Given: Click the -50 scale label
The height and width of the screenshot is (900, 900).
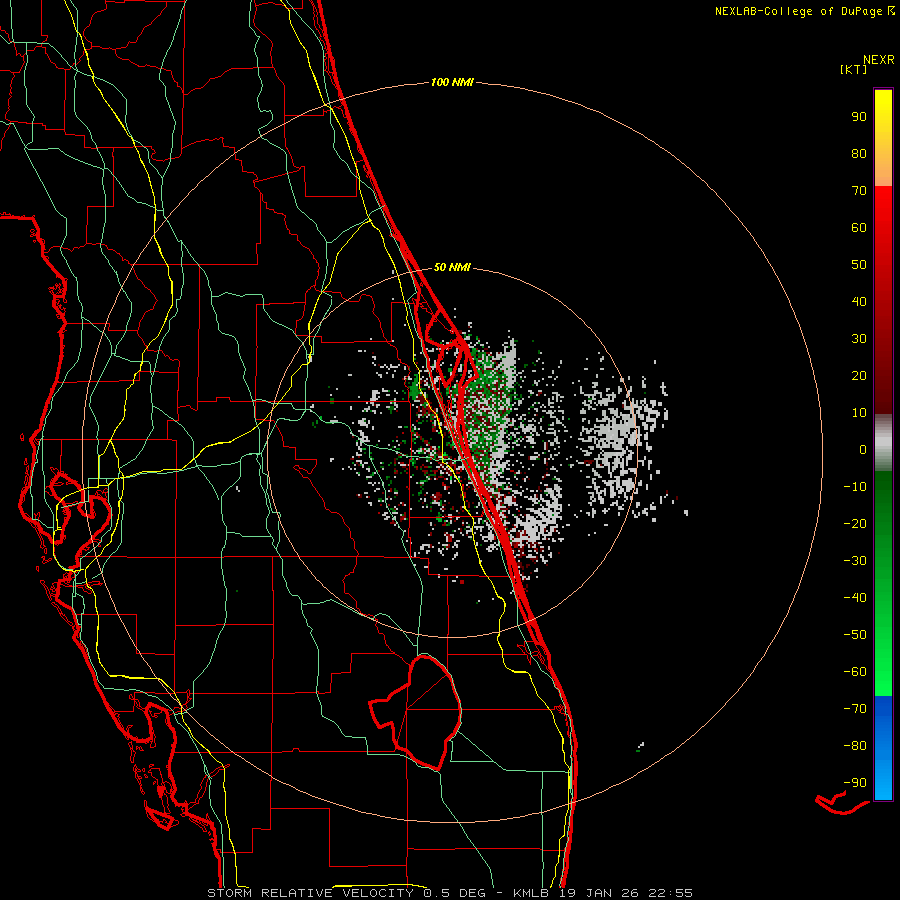Looking at the screenshot, I should pos(855,635).
